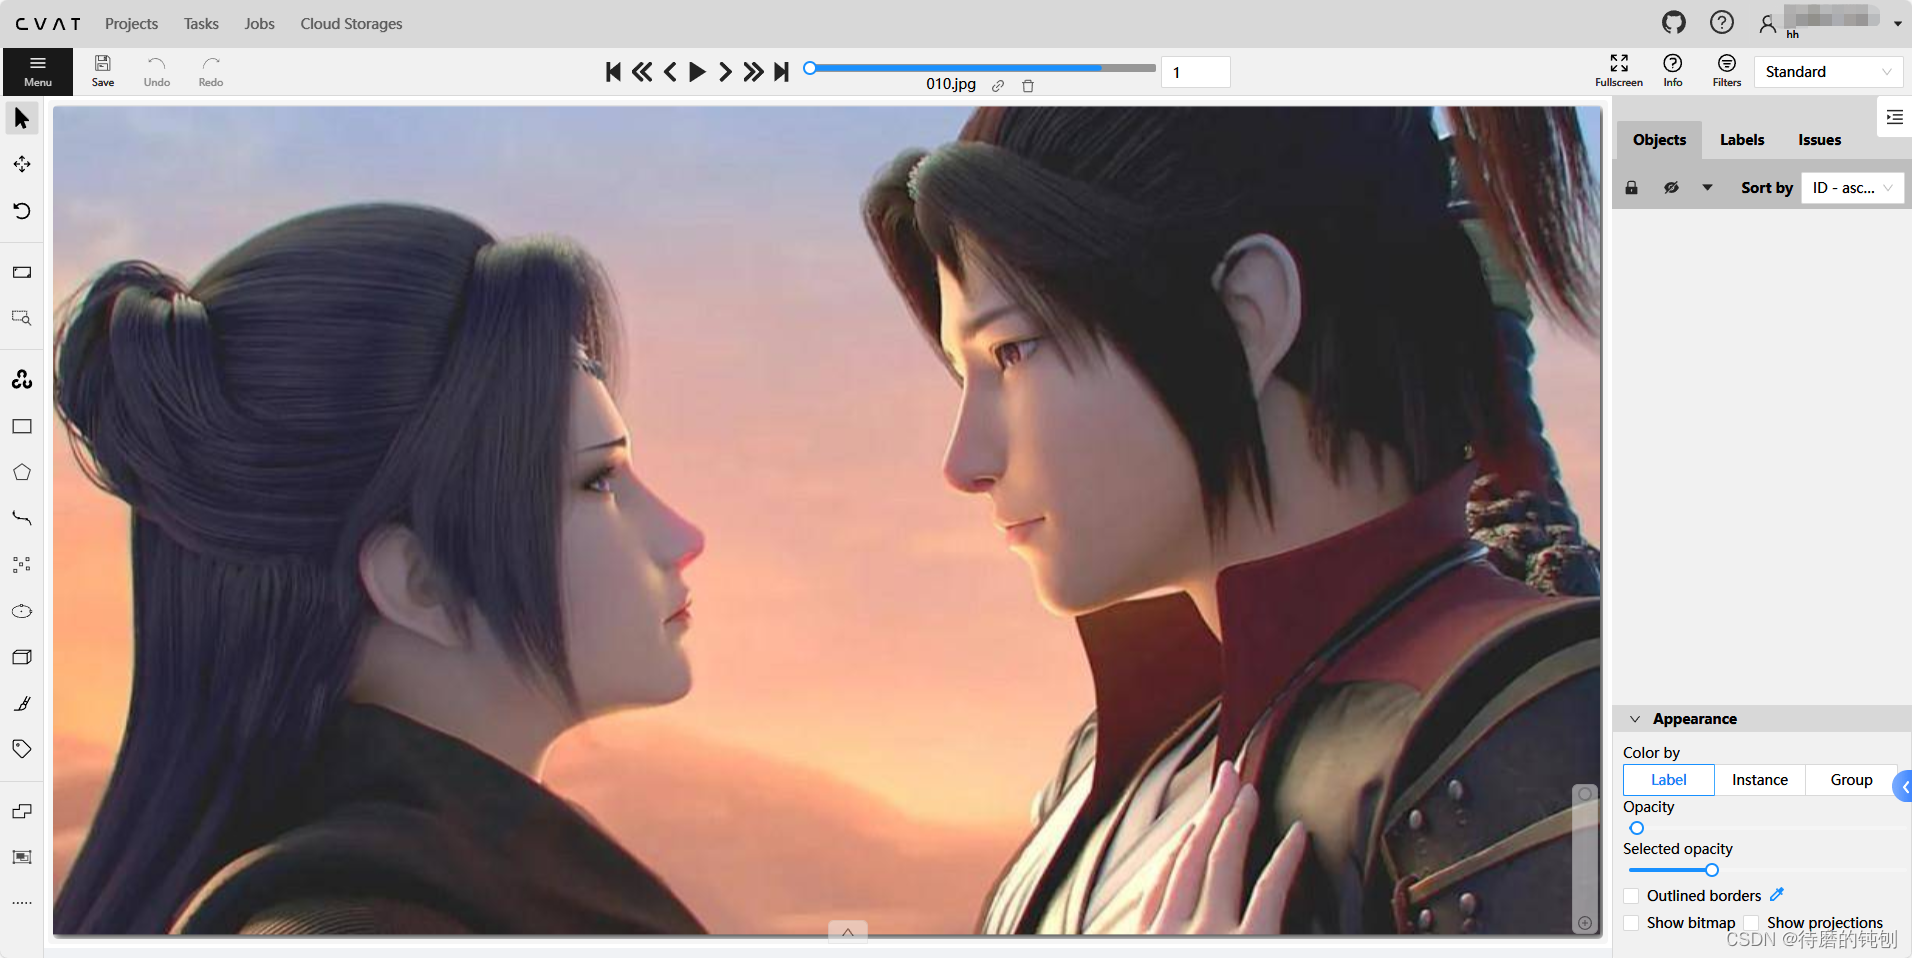
Task: Go to the first frame
Action: pos(613,72)
